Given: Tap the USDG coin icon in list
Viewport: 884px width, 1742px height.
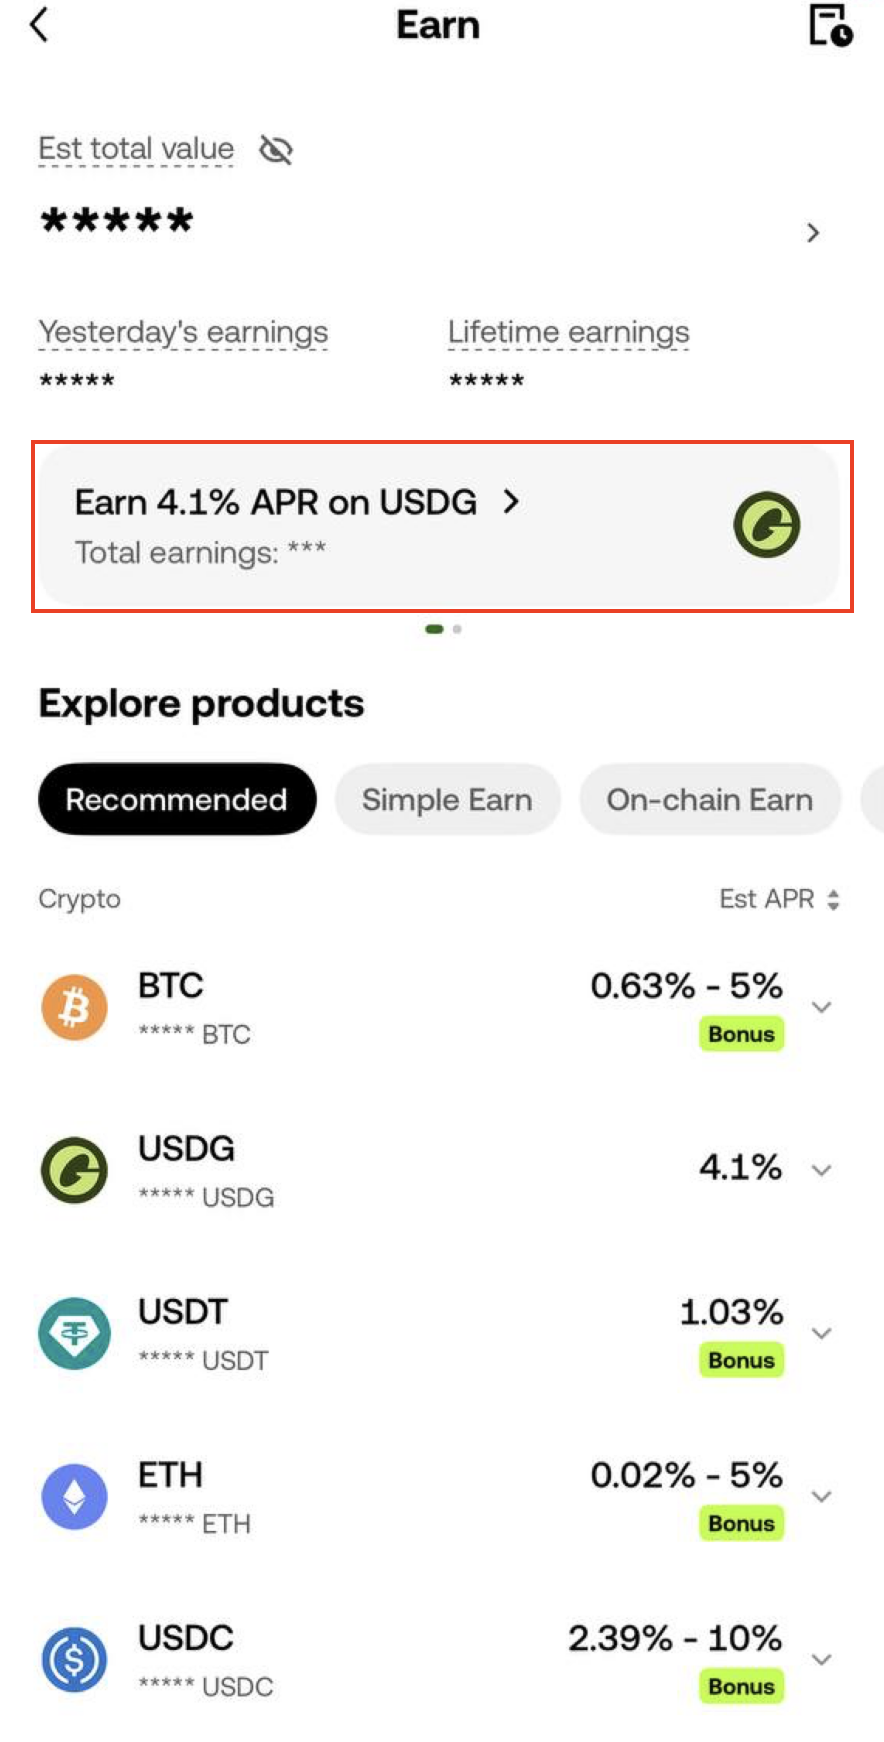Looking at the screenshot, I should coord(74,1170).
